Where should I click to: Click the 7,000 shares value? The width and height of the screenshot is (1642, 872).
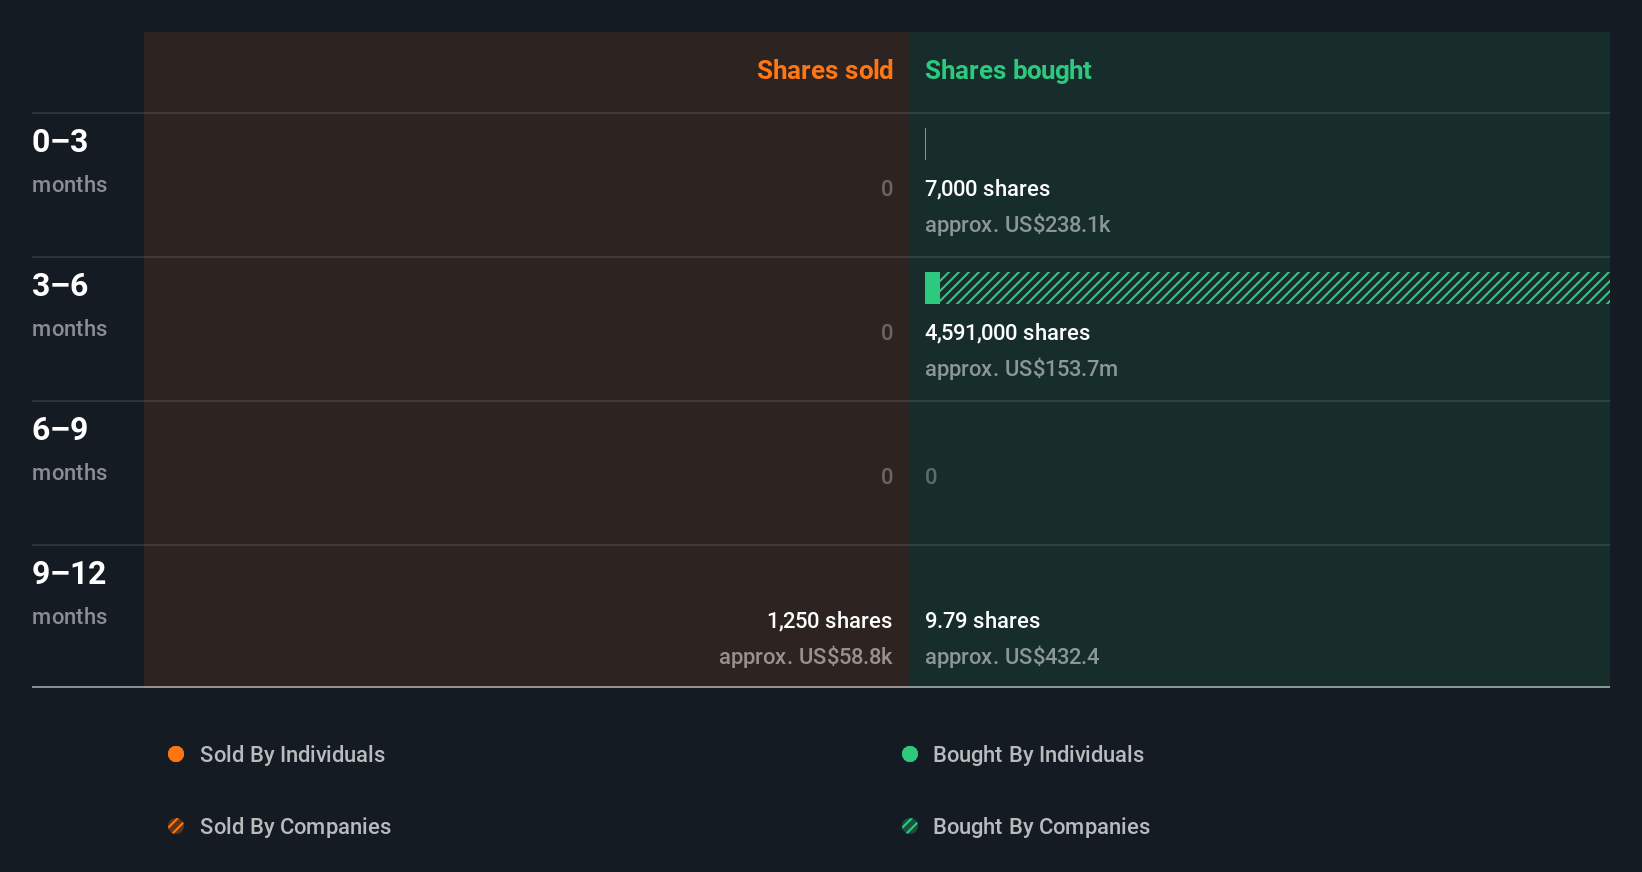(987, 188)
